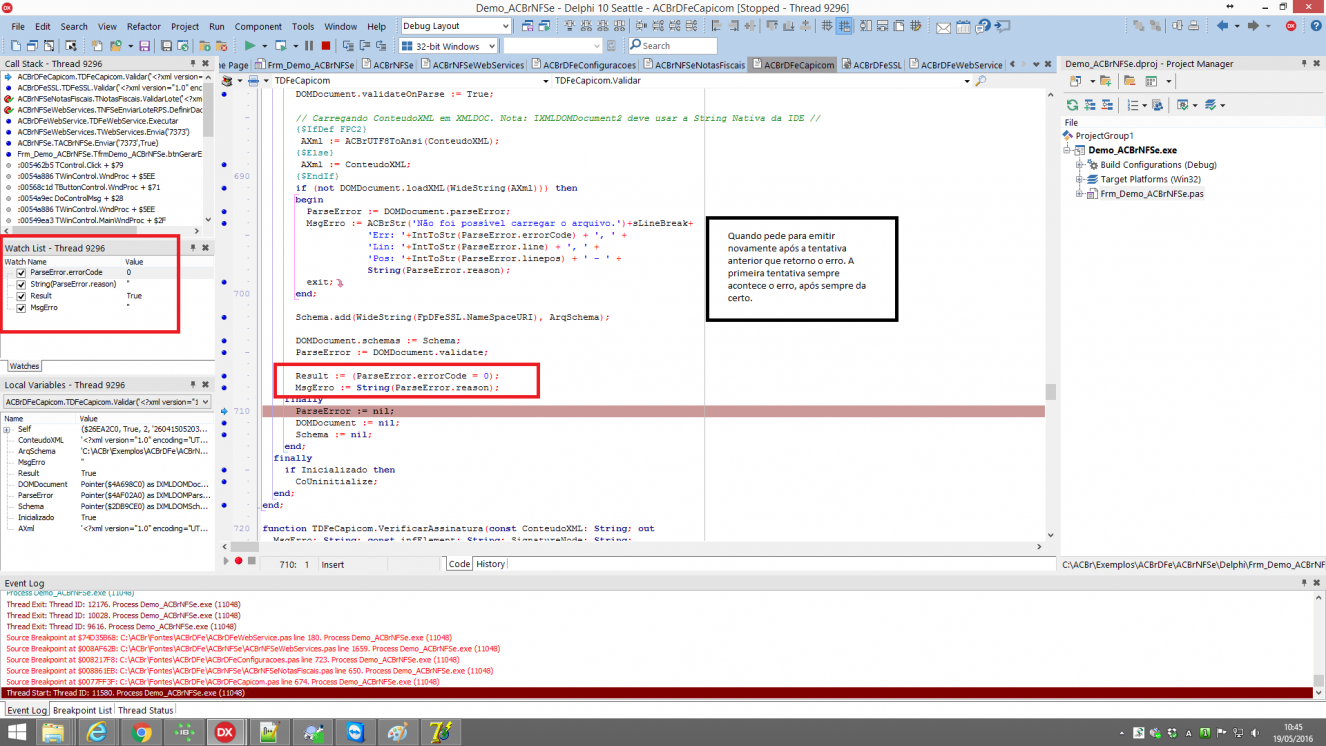Refresh the Project Manager tree
Viewport: 1326px width, 746px height.
point(1073,104)
